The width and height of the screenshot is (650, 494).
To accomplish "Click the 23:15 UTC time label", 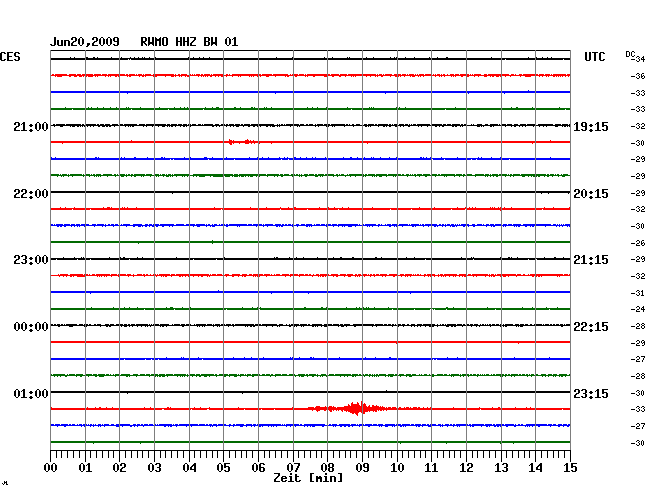I will (x=591, y=393).
